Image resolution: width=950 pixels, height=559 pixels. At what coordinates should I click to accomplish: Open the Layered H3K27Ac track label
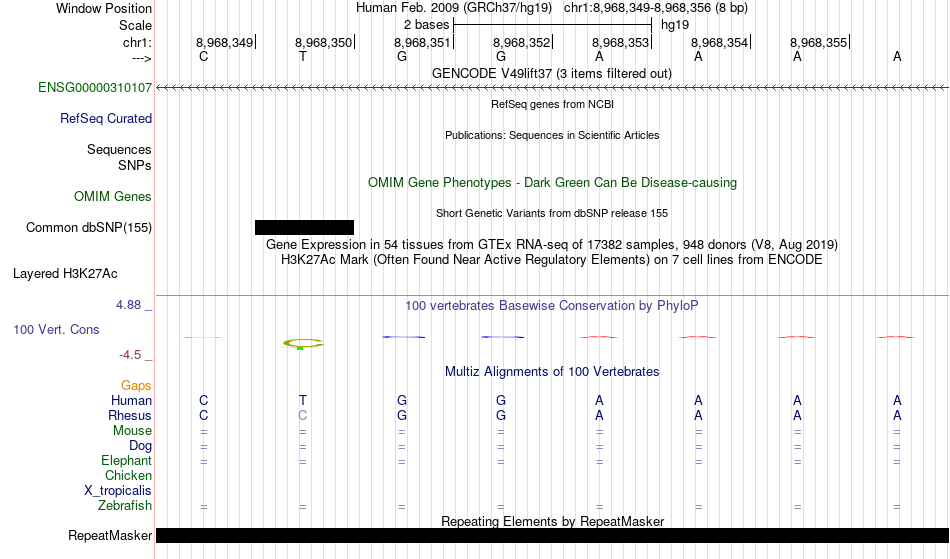point(65,274)
